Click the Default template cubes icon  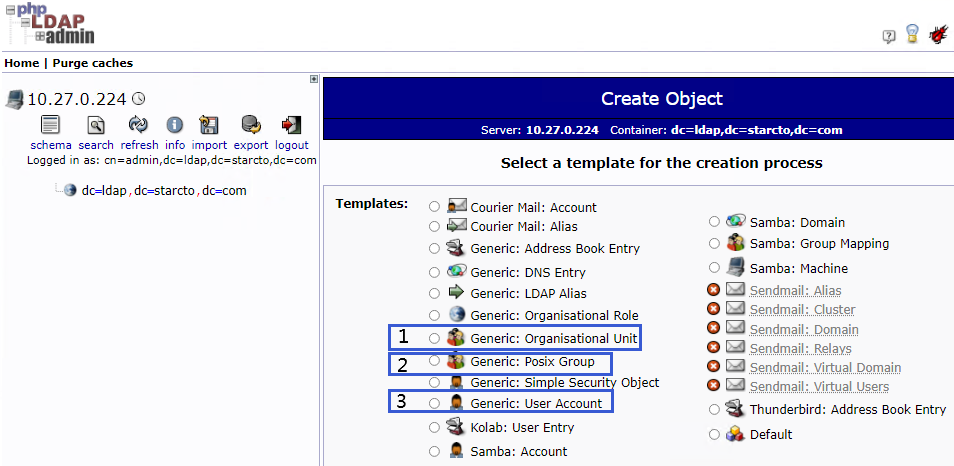735,434
